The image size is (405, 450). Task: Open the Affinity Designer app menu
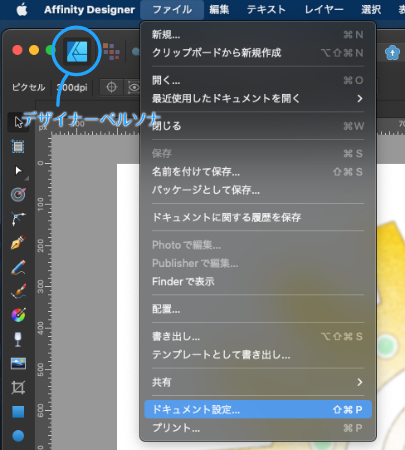89,10
